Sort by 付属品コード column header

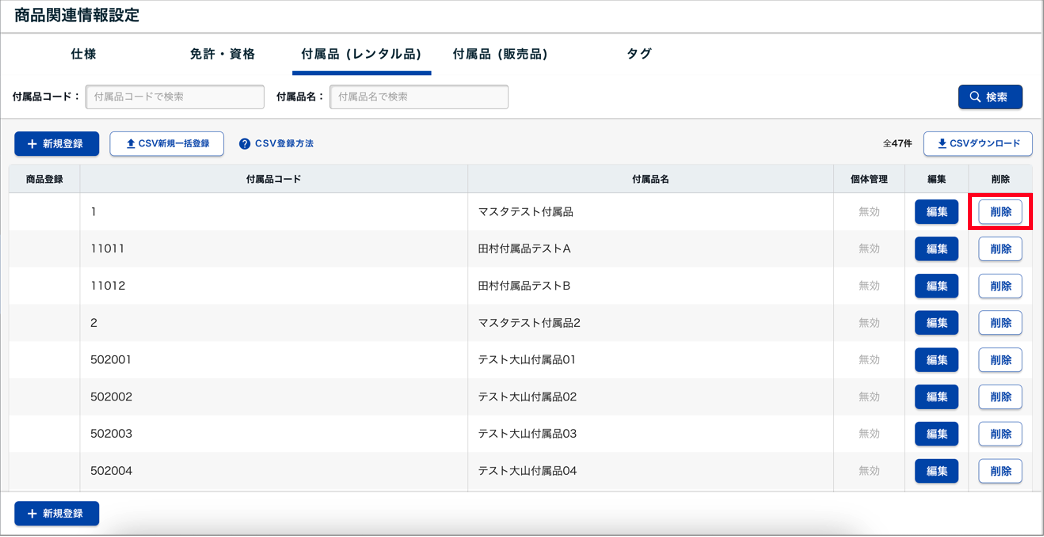(273, 179)
